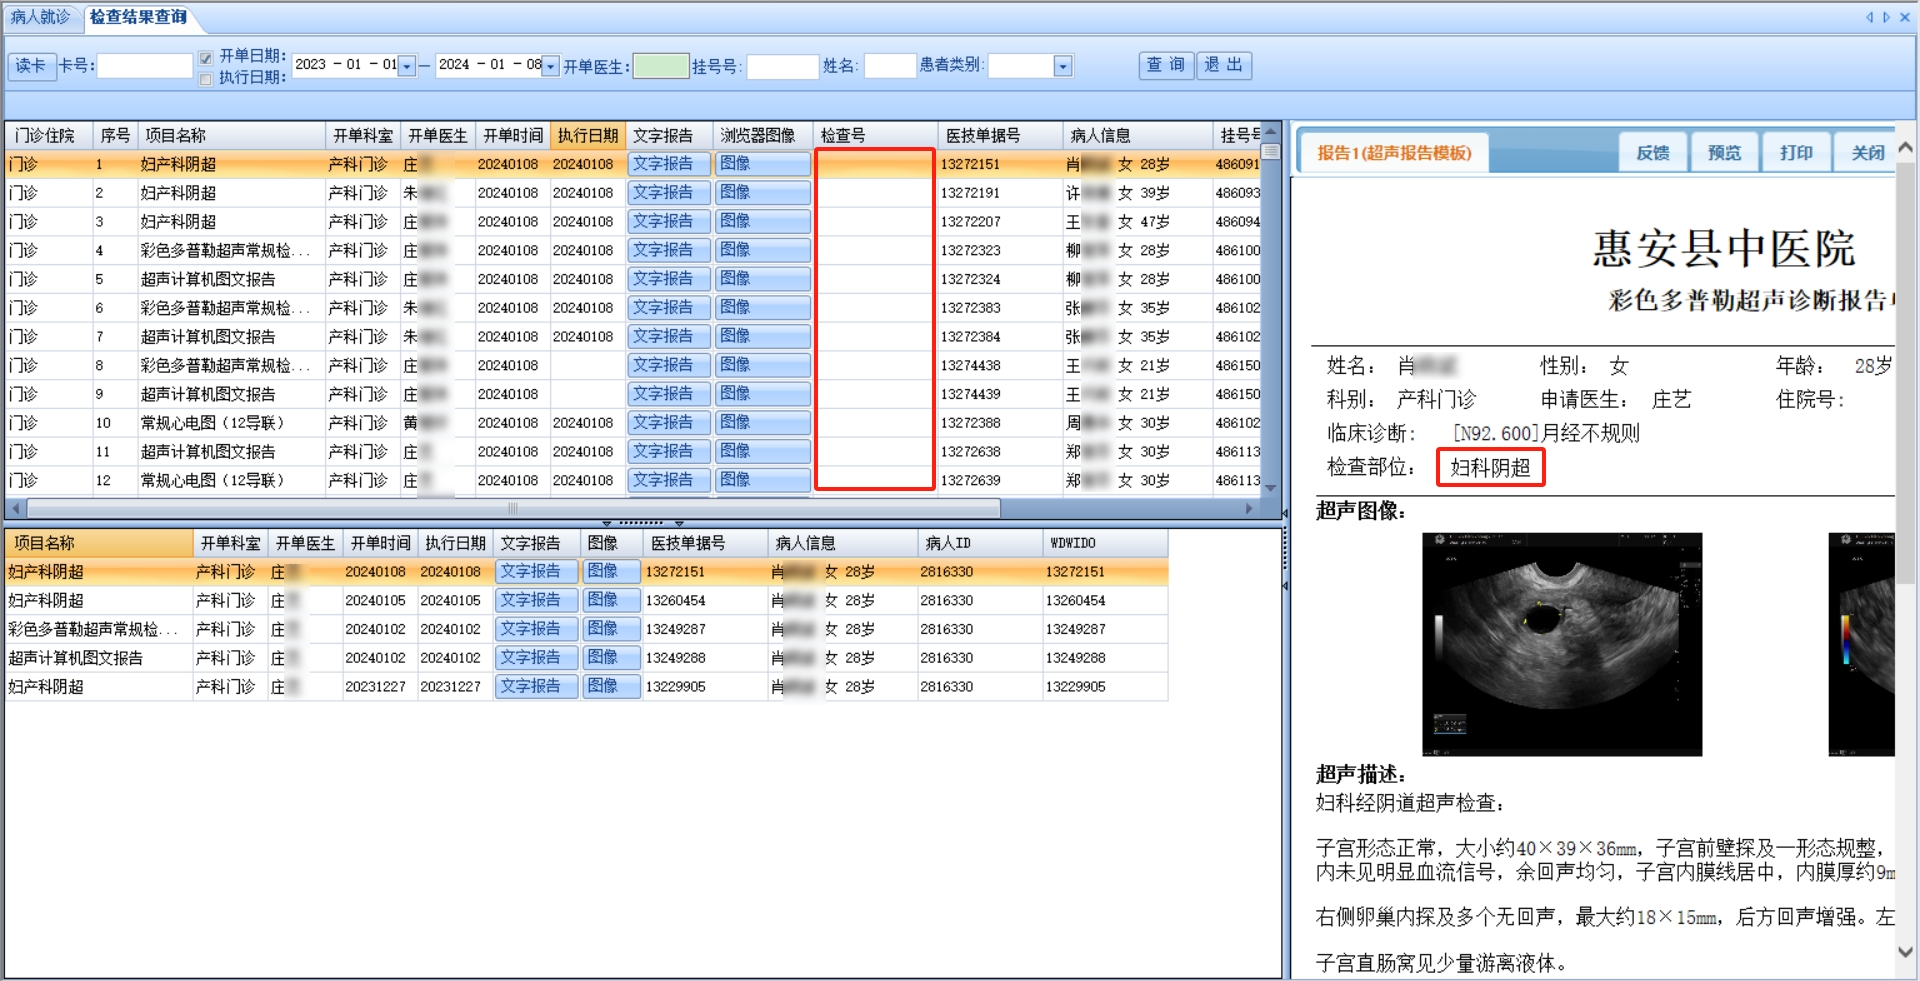Toggle the 开单日期 checkbox

click(206, 57)
